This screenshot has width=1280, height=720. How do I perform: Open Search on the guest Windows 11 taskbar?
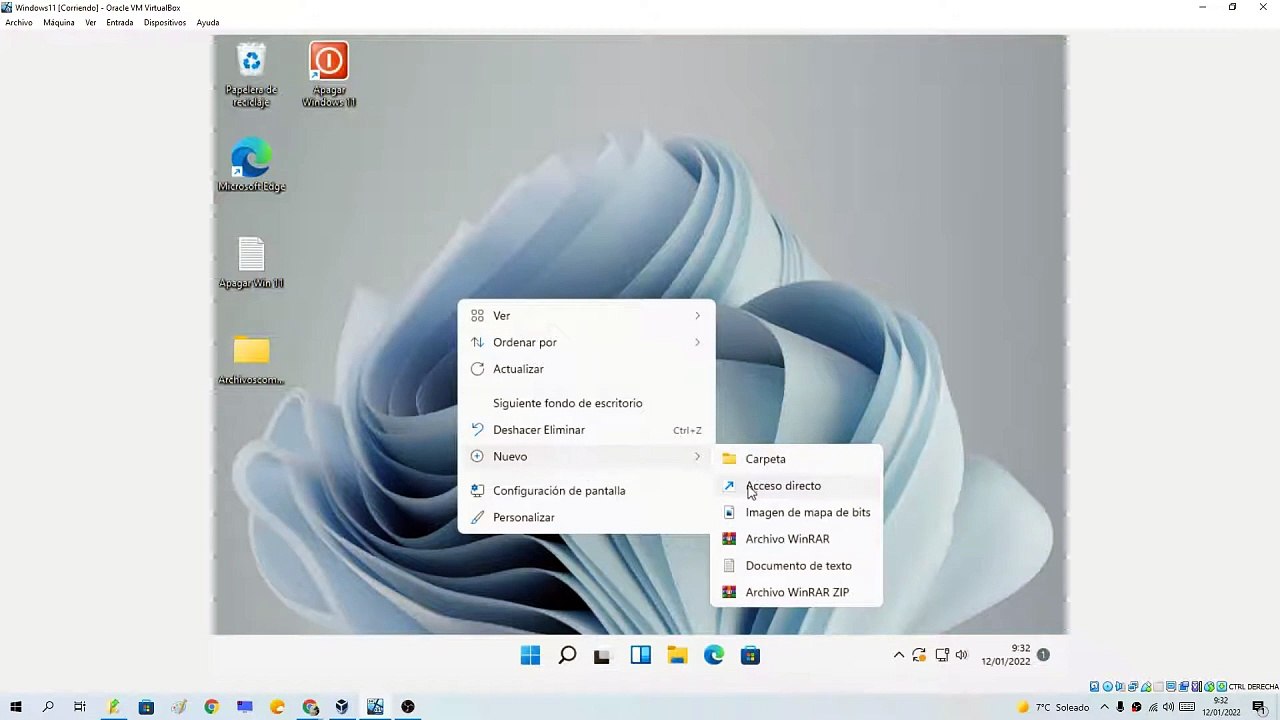[567, 655]
